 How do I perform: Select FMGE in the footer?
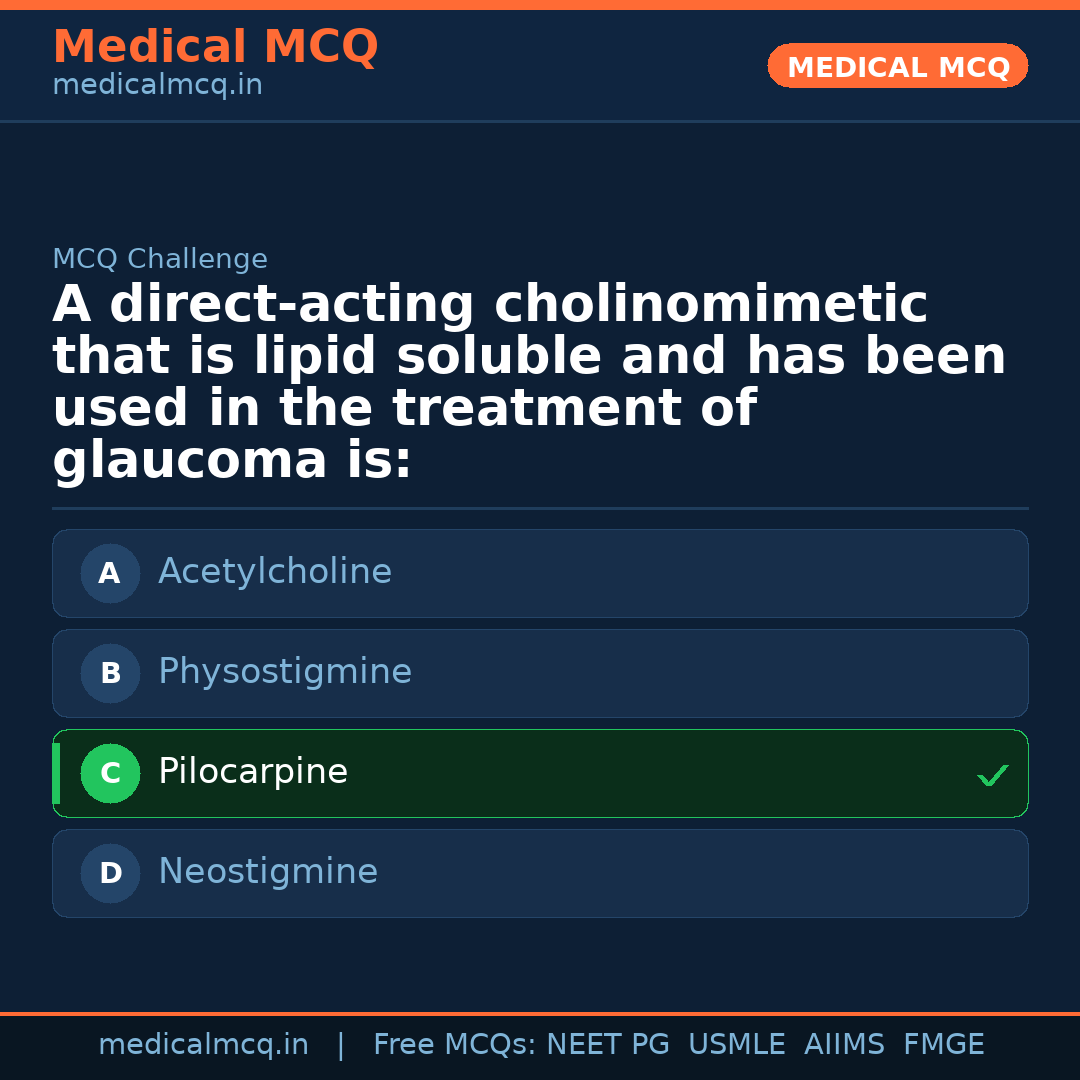coord(943,1045)
